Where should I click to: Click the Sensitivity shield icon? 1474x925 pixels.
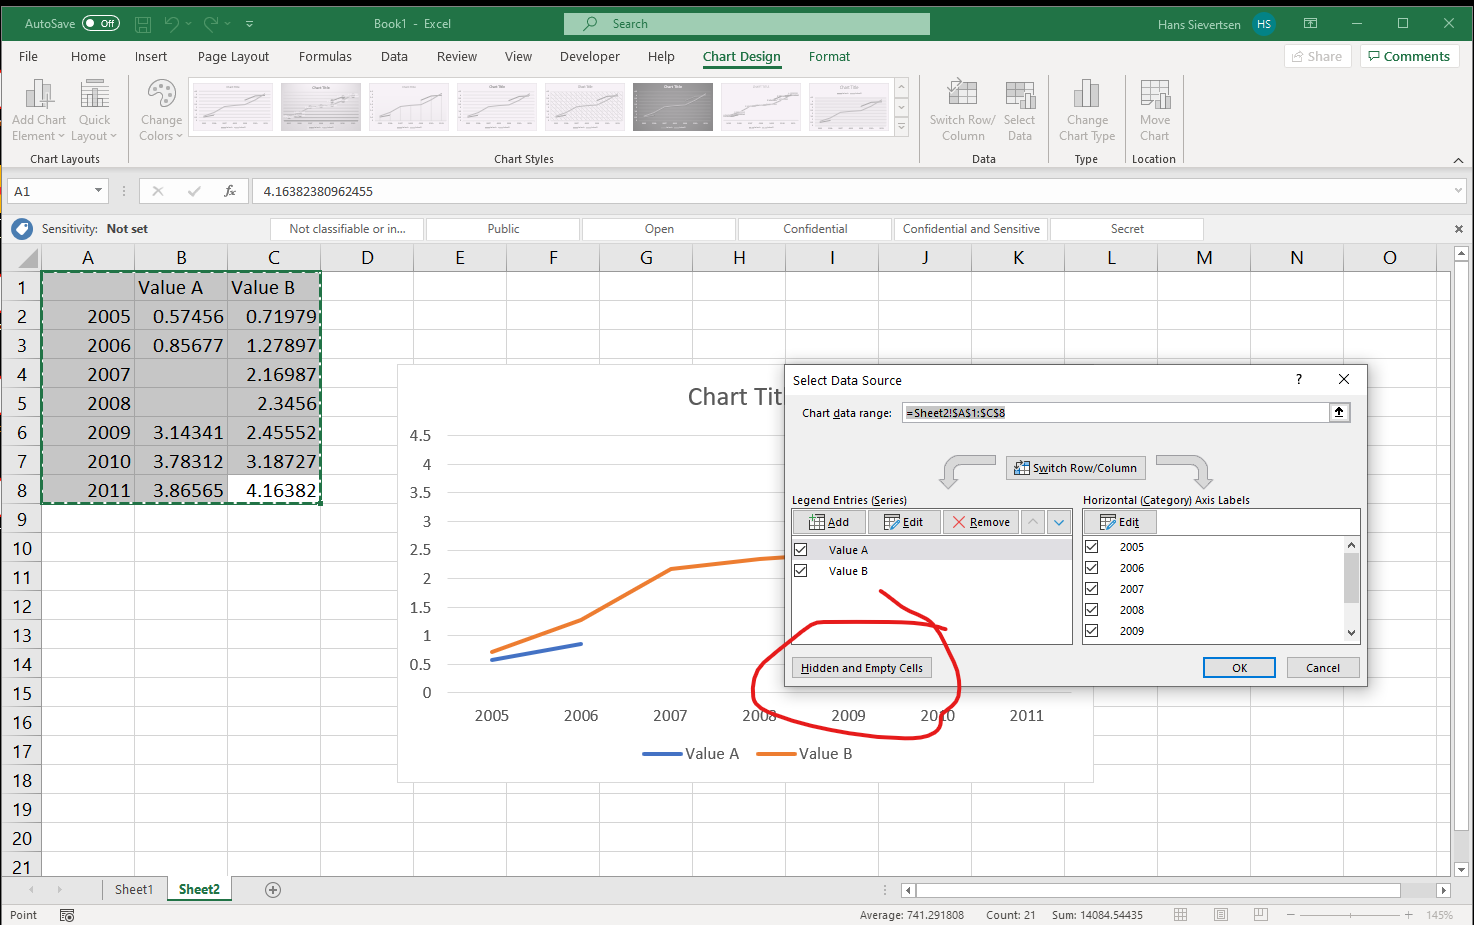point(22,229)
